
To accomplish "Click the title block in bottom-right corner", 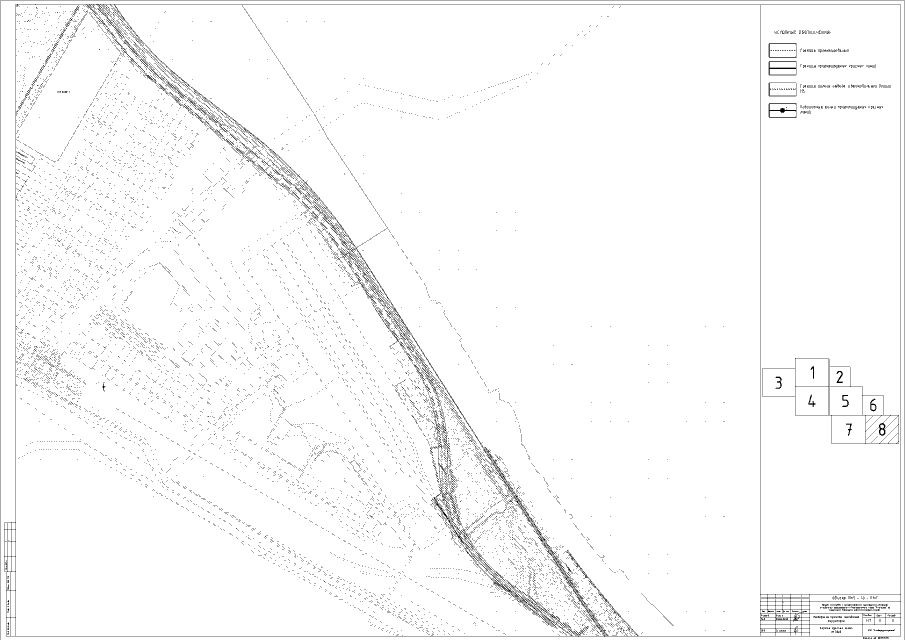I will click(830, 611).
